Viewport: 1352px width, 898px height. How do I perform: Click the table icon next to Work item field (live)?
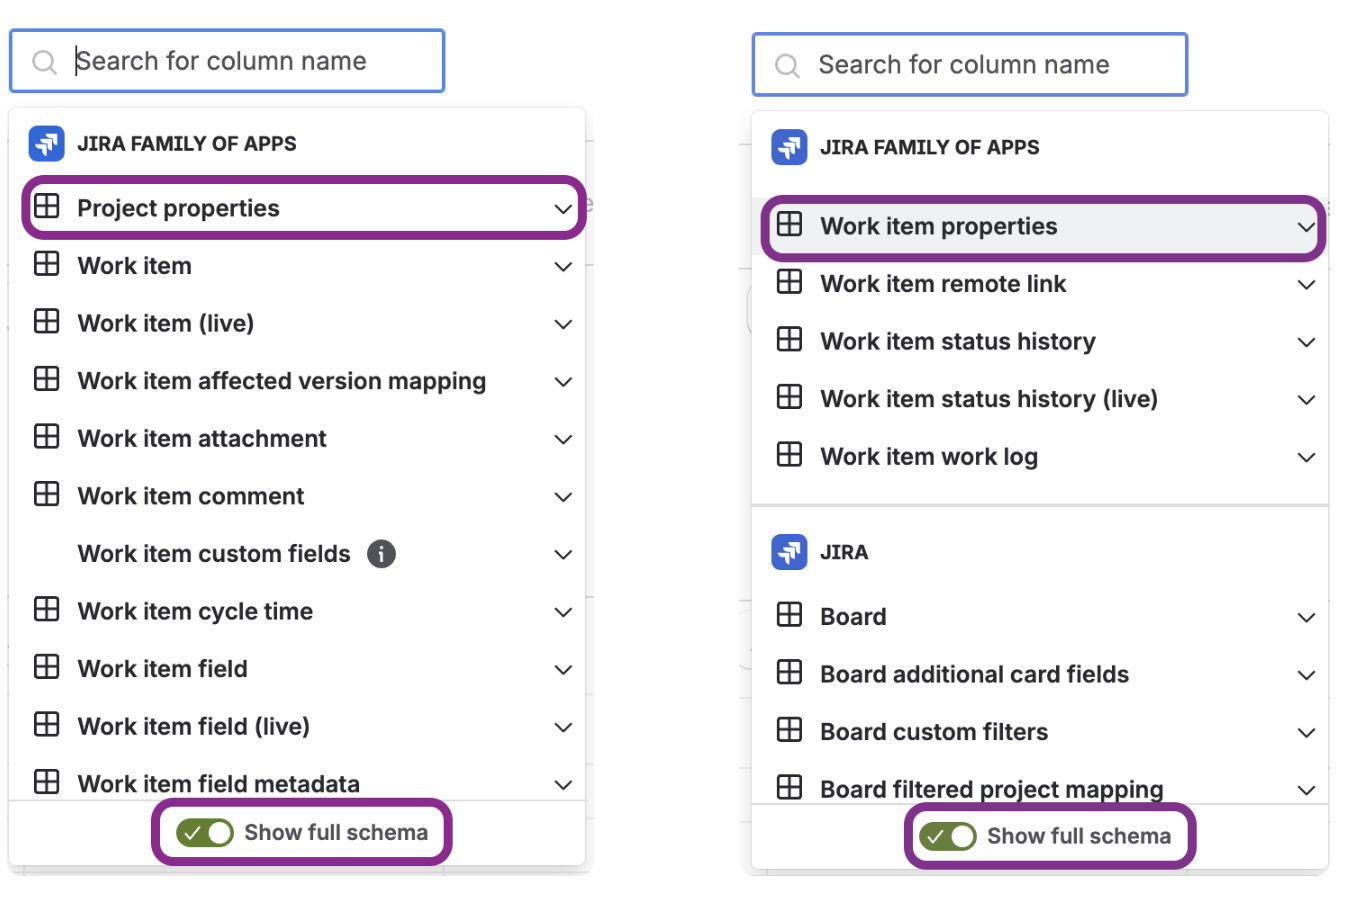pos(47,725)
